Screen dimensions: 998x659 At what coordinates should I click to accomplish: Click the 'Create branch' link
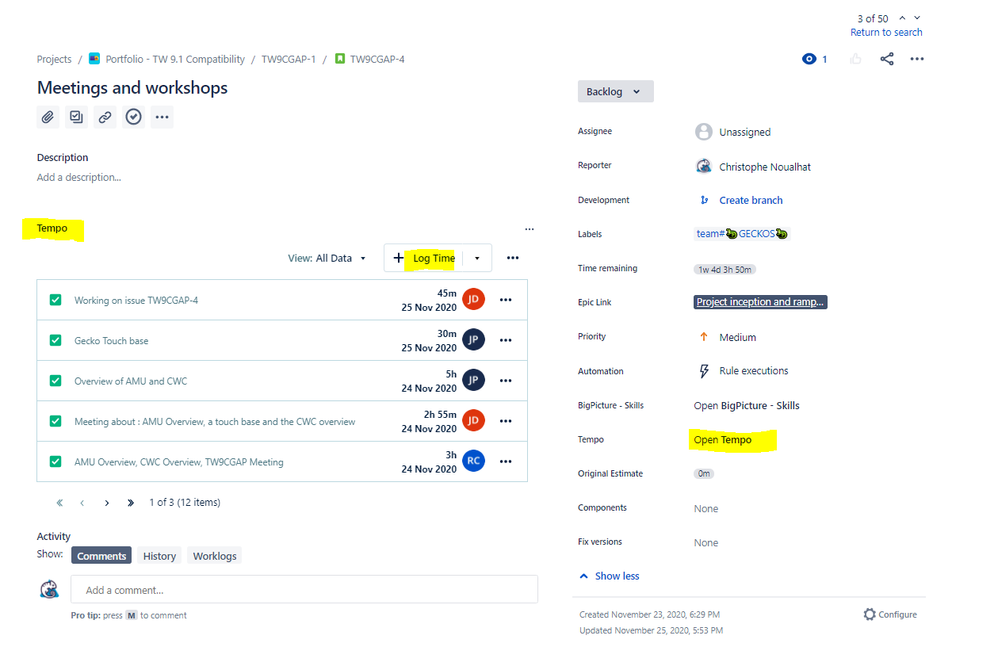(x=751, y=201)
